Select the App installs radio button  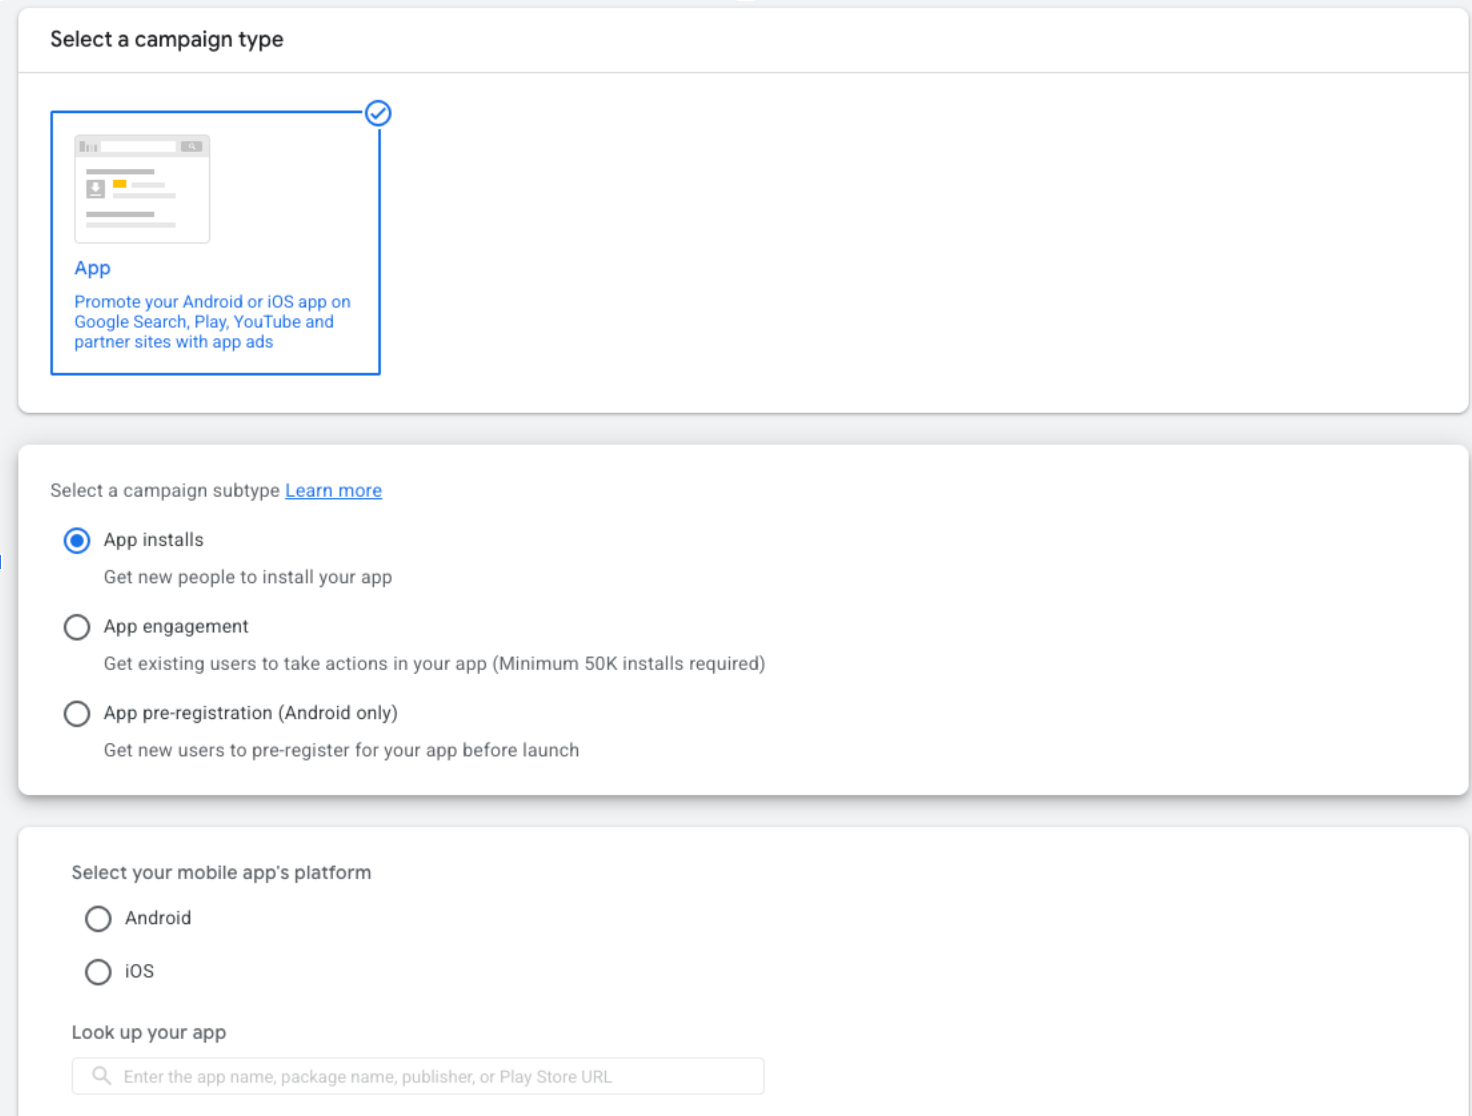[77, 540]
